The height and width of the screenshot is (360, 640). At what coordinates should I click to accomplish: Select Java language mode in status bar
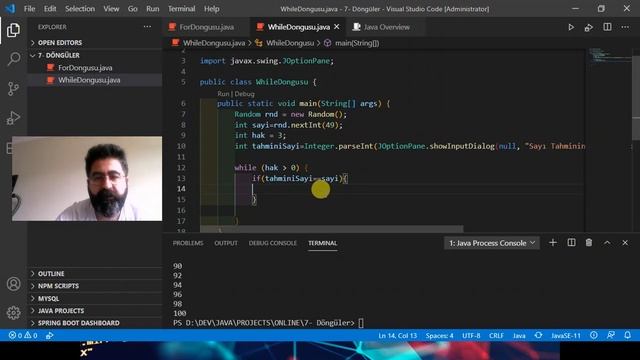point(519,336)
